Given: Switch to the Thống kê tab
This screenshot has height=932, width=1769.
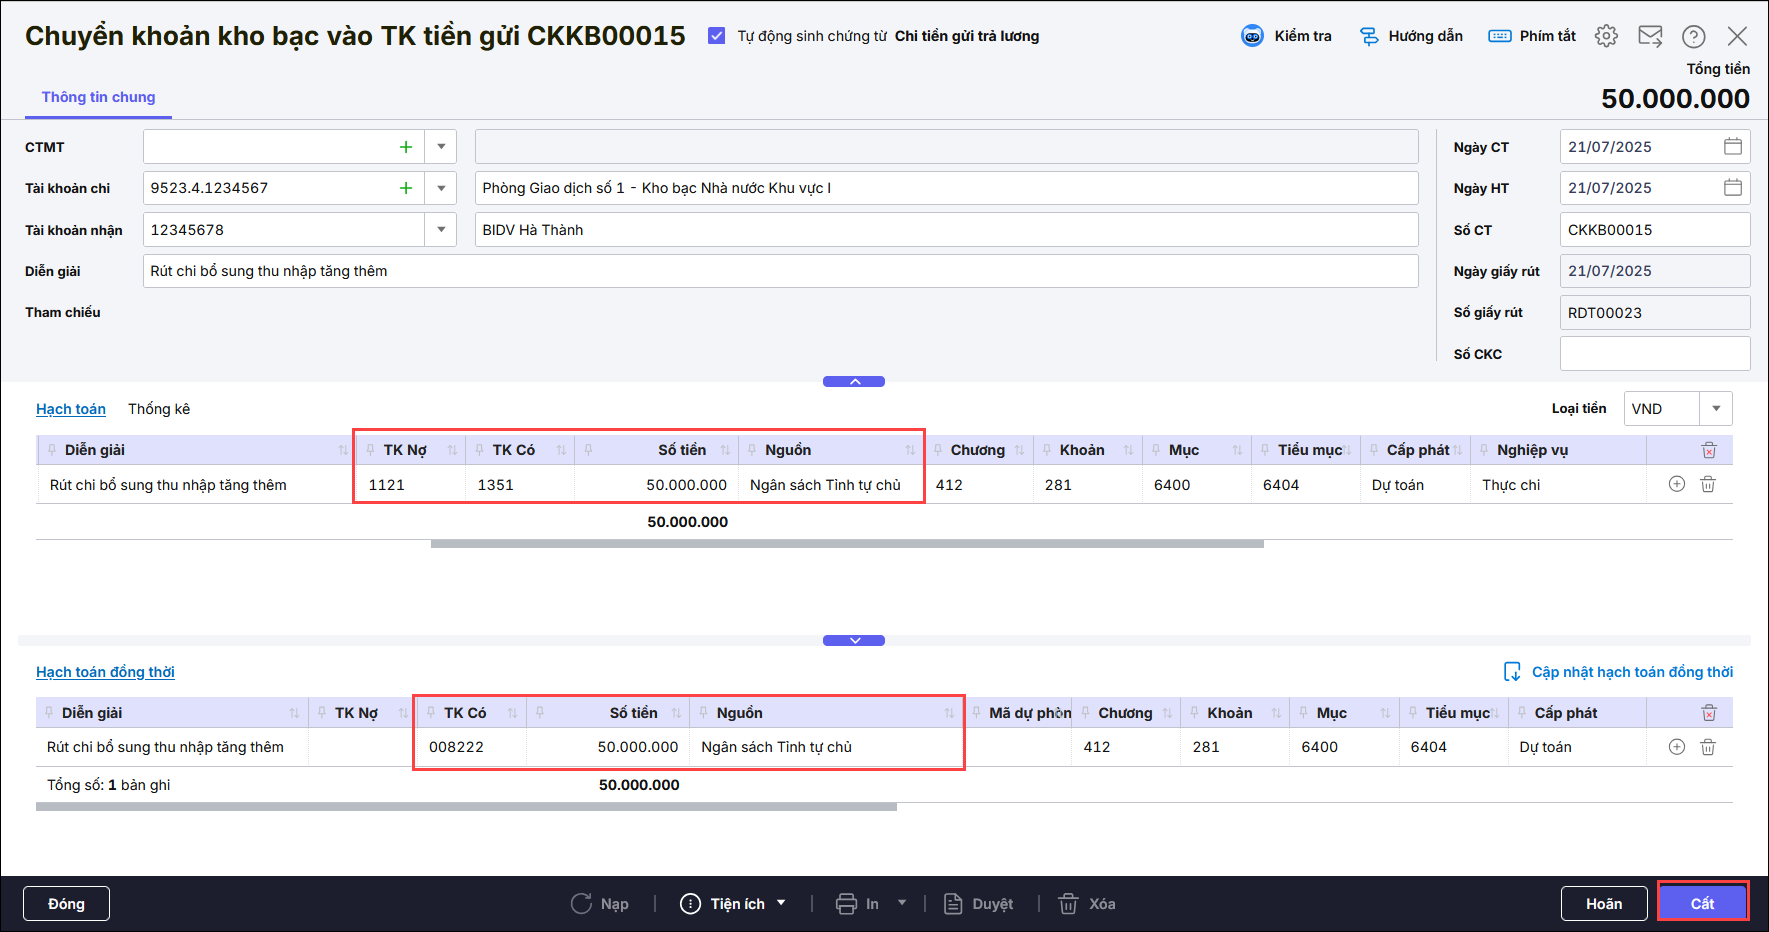Looking at the screenshot, I should [x=159, y=409].
